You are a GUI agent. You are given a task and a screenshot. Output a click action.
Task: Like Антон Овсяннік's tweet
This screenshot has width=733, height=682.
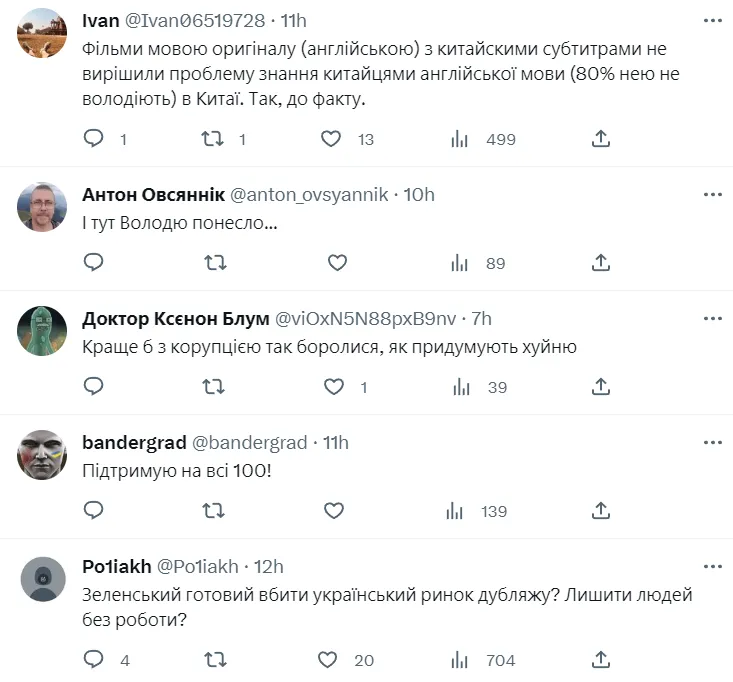[337, 263]
